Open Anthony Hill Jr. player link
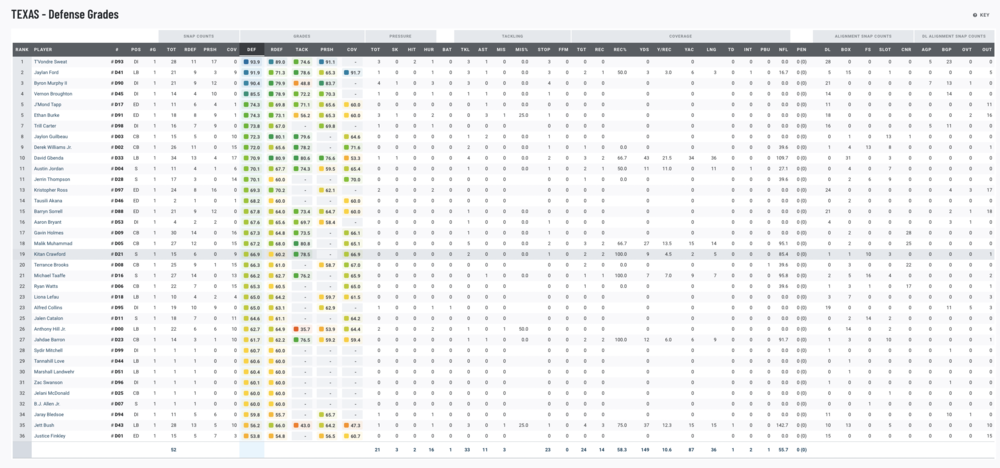 coord(49,329)
